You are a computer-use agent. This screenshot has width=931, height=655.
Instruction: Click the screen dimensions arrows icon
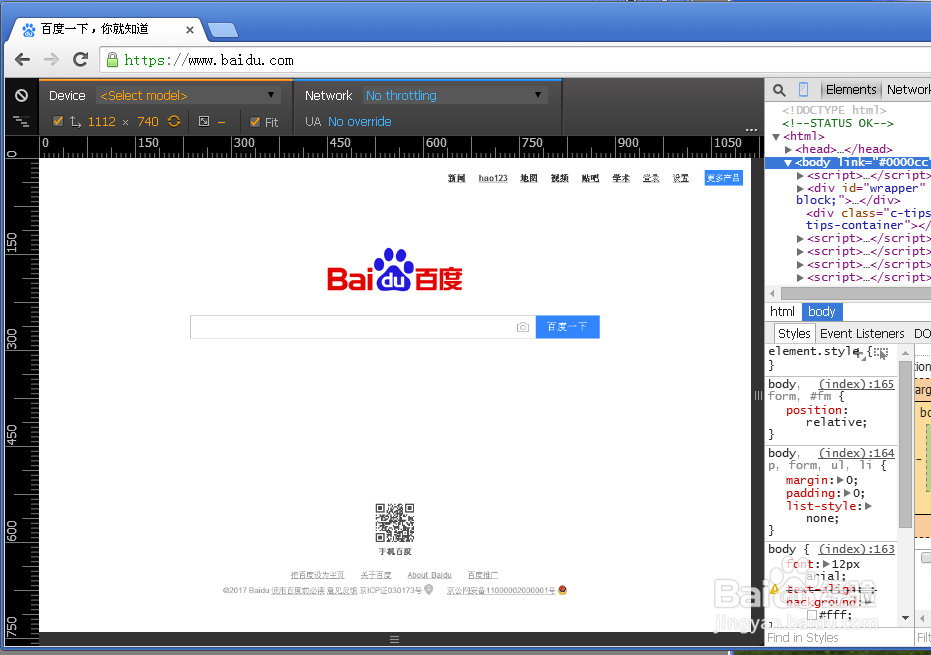pos(75,122)
